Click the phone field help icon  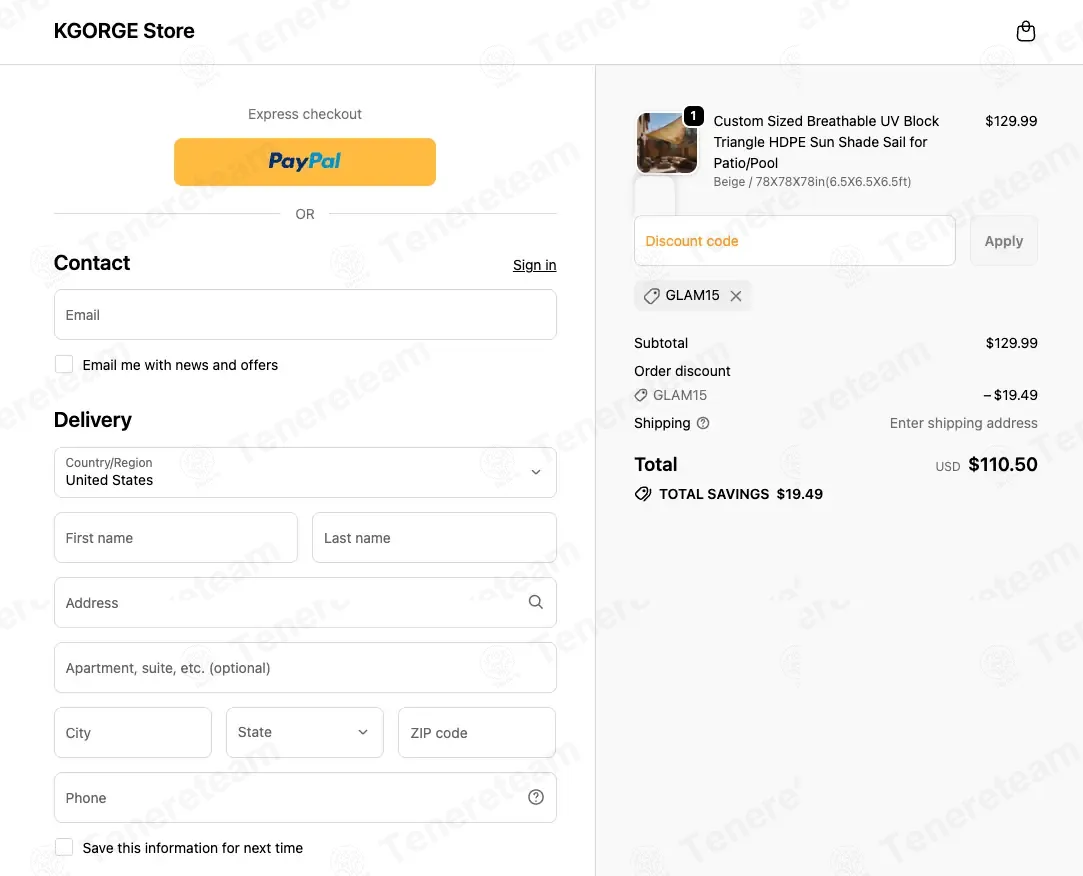(x=535, y=797)
